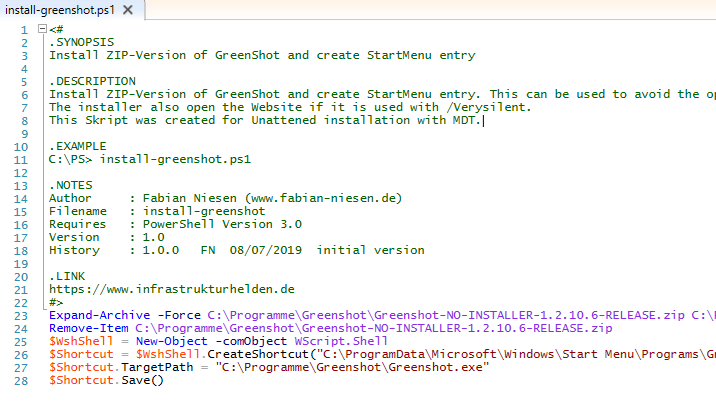Click the .EXAMPLE keyword on line 10

pos(78,146)
